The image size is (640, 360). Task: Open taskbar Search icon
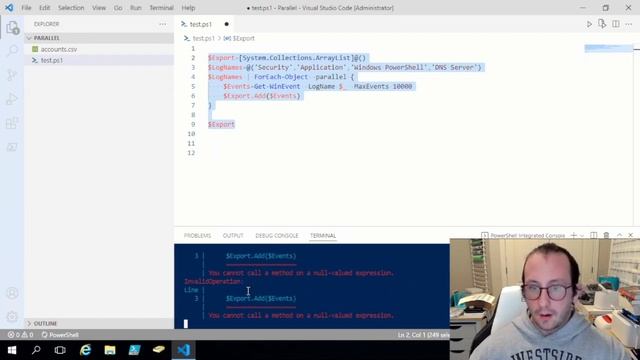(x=36, y=350)
